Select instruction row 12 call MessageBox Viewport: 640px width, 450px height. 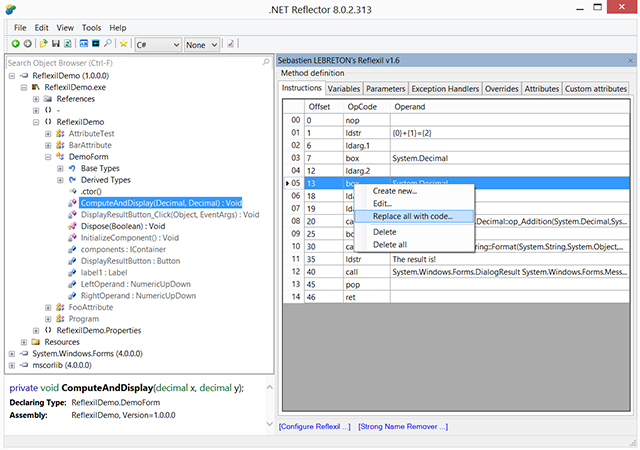click(456, 272)
